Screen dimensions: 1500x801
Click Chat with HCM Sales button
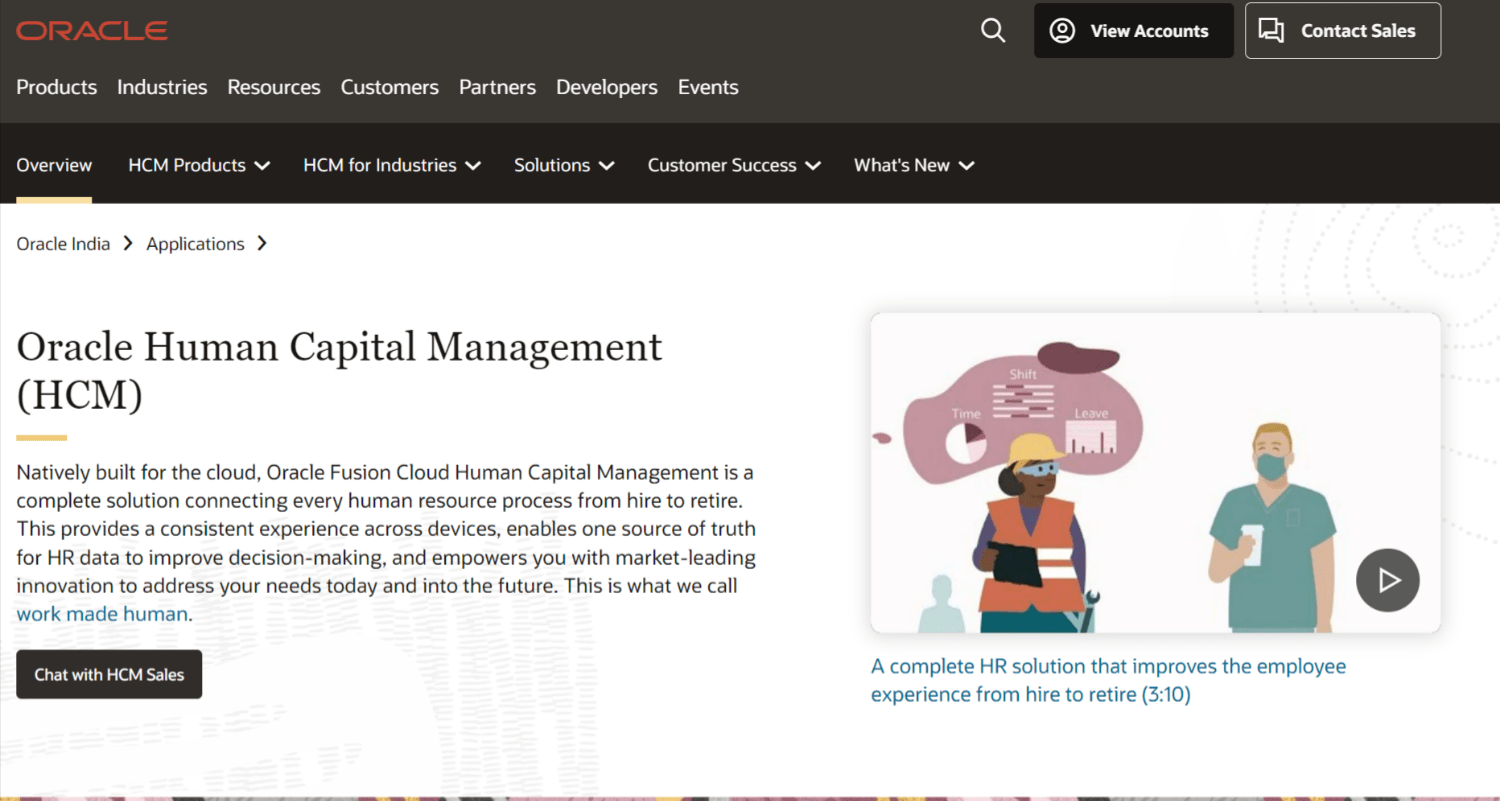click(x=109, y=674)
